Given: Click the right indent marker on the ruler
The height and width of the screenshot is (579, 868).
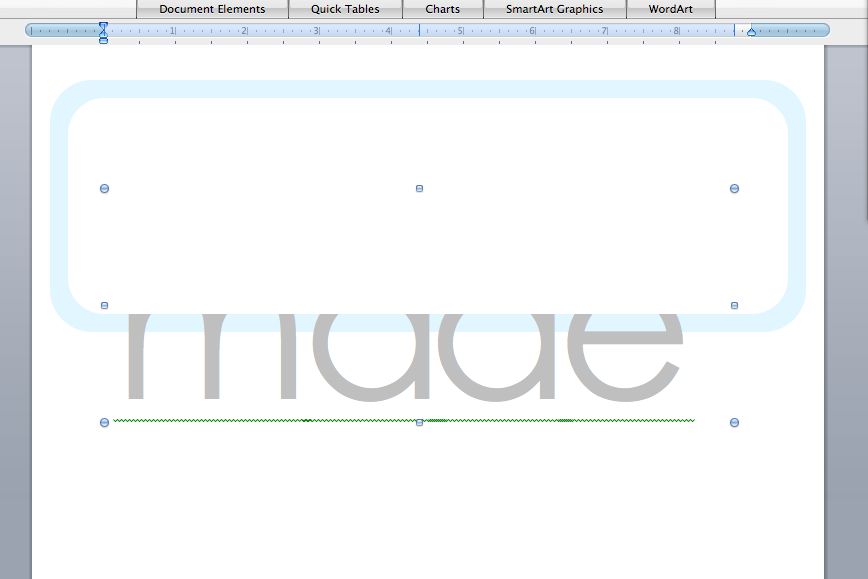Looking at the screenshot, I should (x=752, y=32).
